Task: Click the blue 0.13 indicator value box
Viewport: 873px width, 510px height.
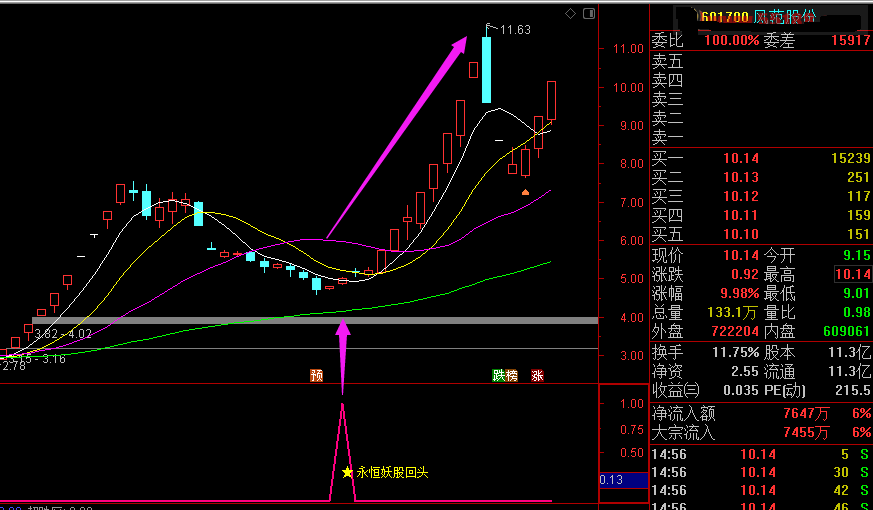Action: click(x=624, y=480)
